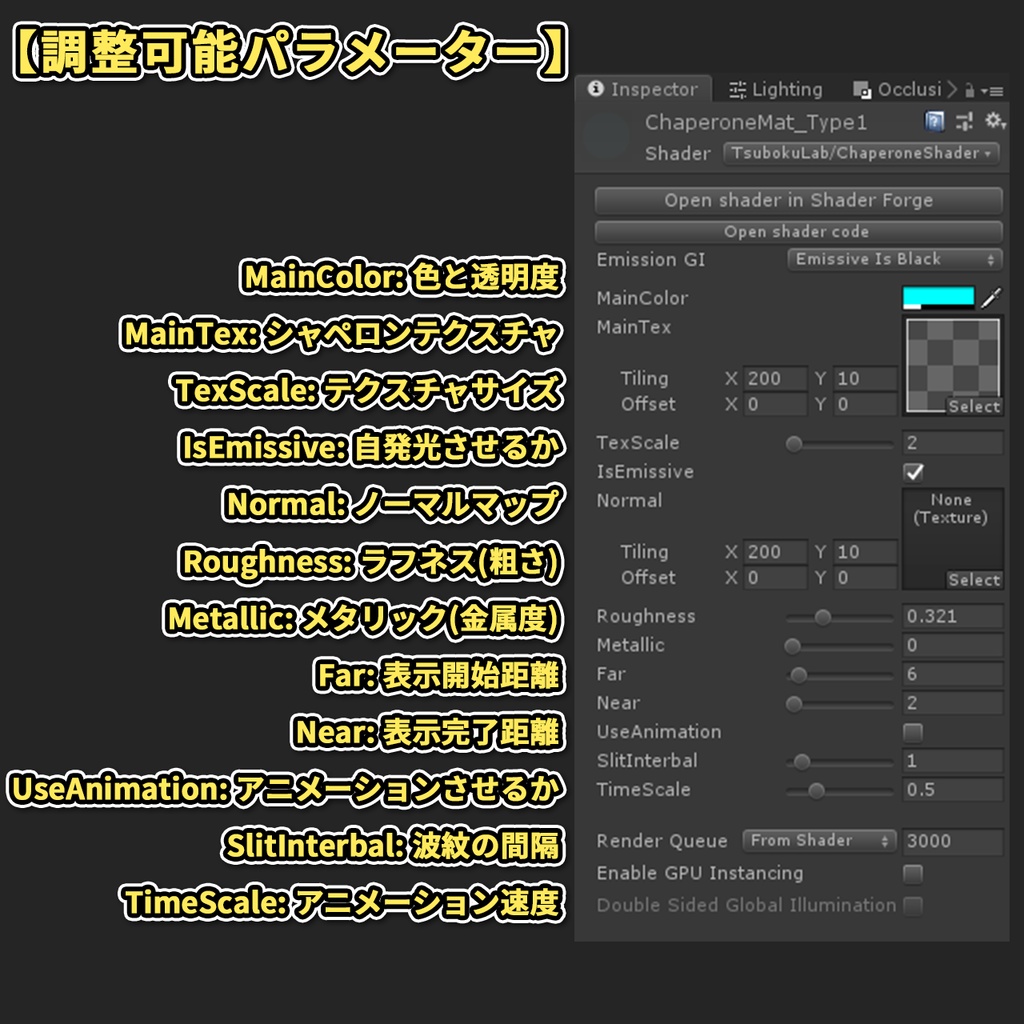
Task: Enable GPU Instancing
Action: pos(913,873)
